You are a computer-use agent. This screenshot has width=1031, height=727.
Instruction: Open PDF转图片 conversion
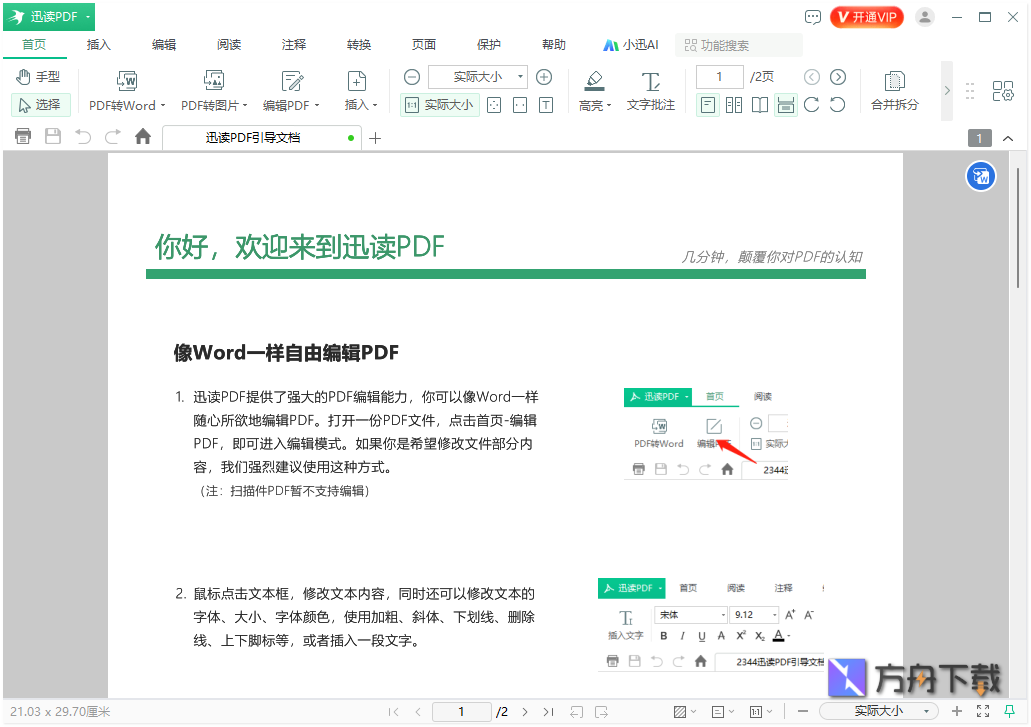pos(214,91)
